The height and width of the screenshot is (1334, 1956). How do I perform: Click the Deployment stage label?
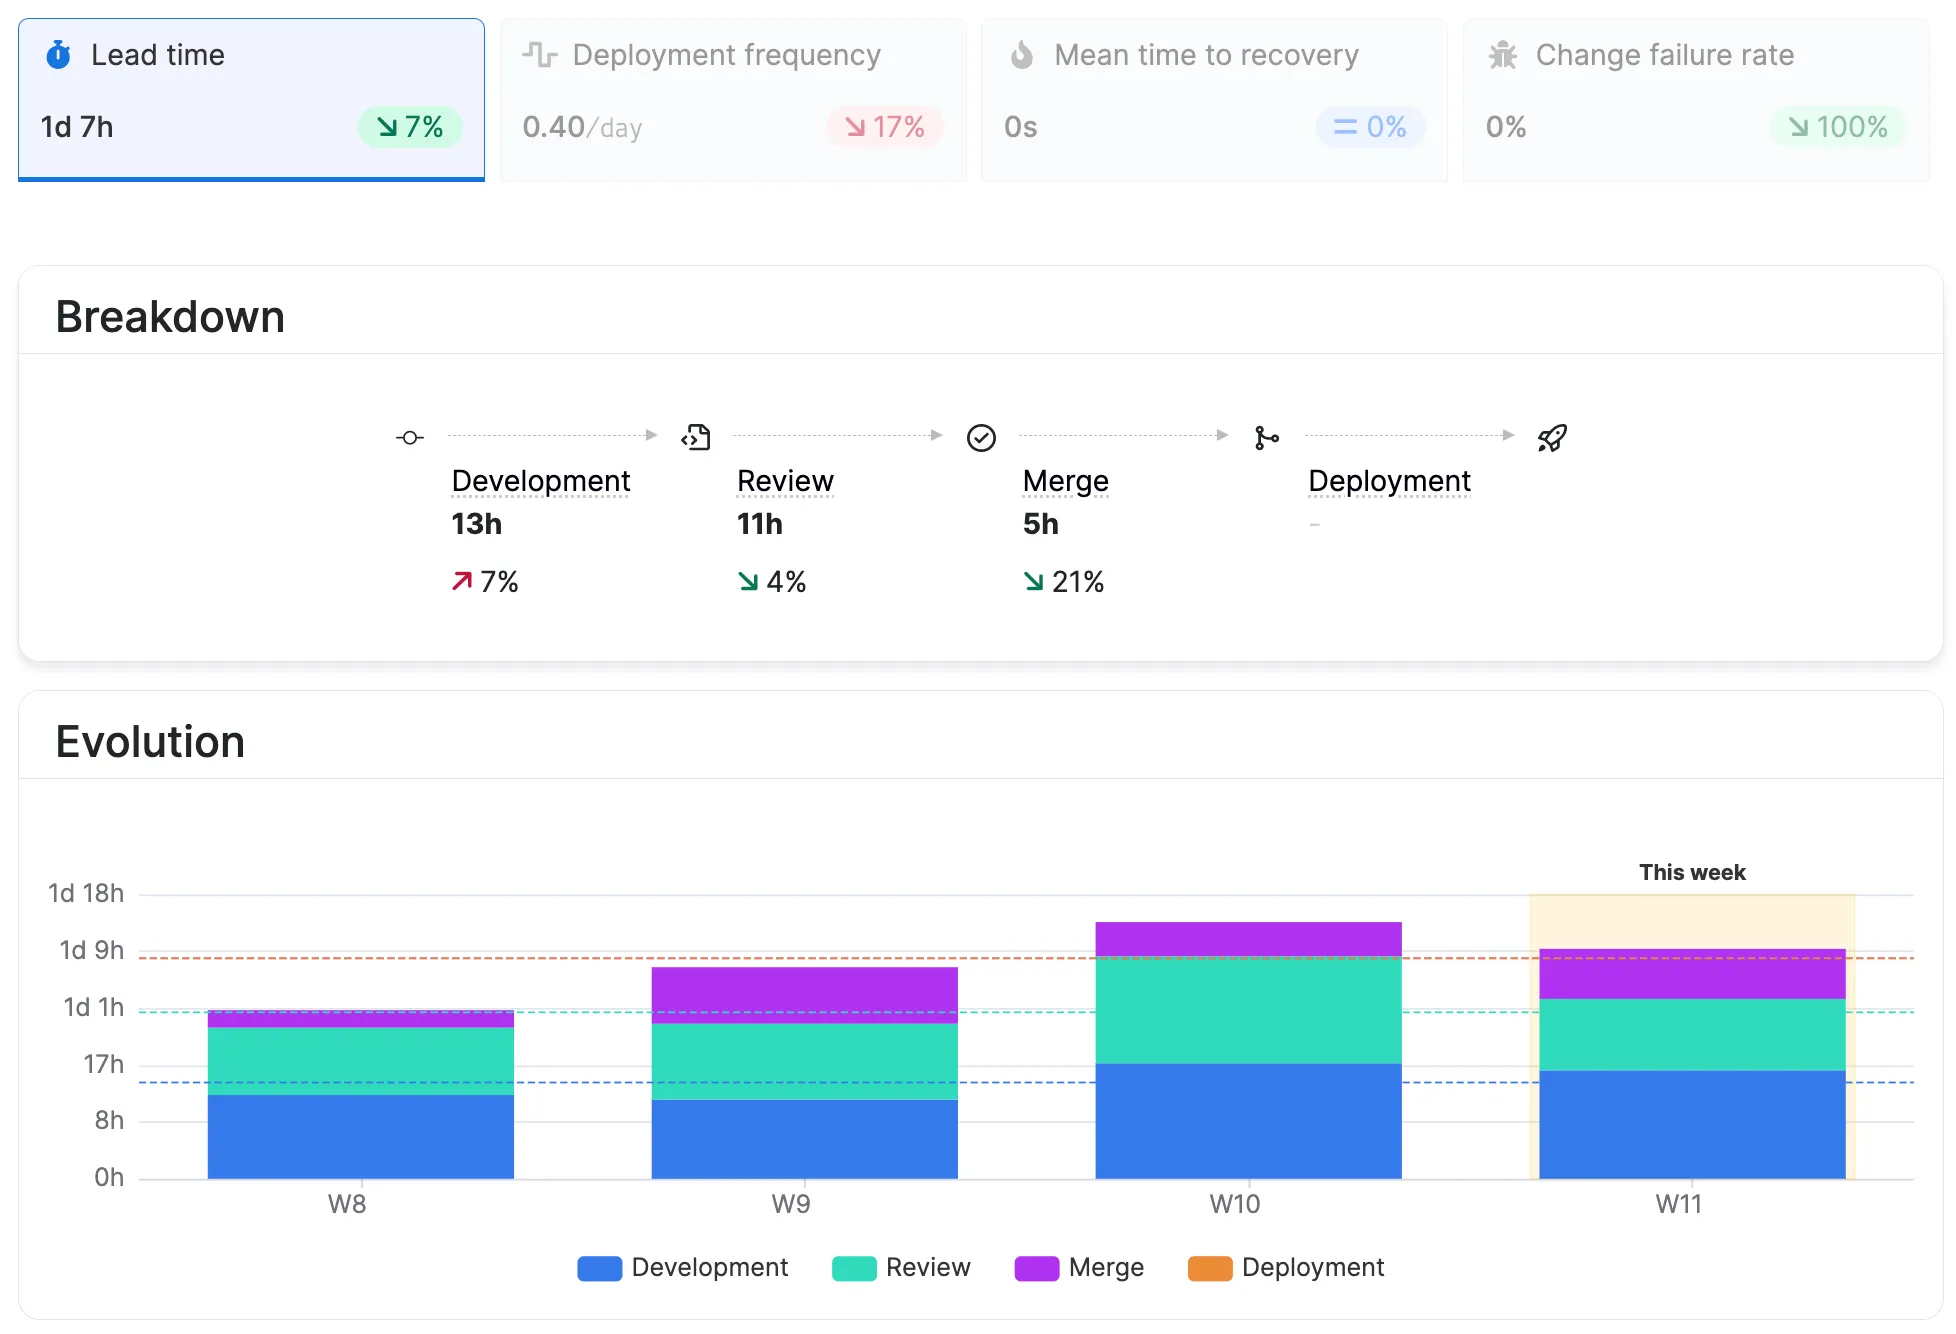[1390, 481]
